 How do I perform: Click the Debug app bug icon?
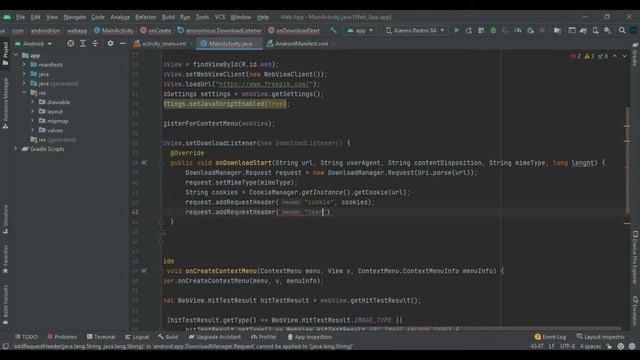[493, 30]
